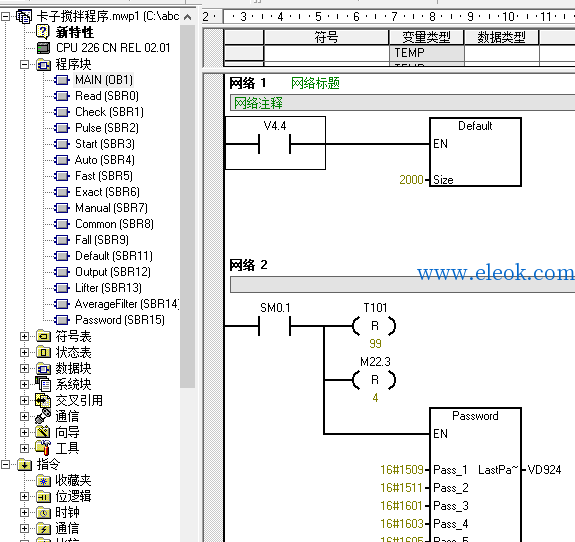Click the 网络标题 network title text
The height and width of the screenshot is (542, 575).
315,83
